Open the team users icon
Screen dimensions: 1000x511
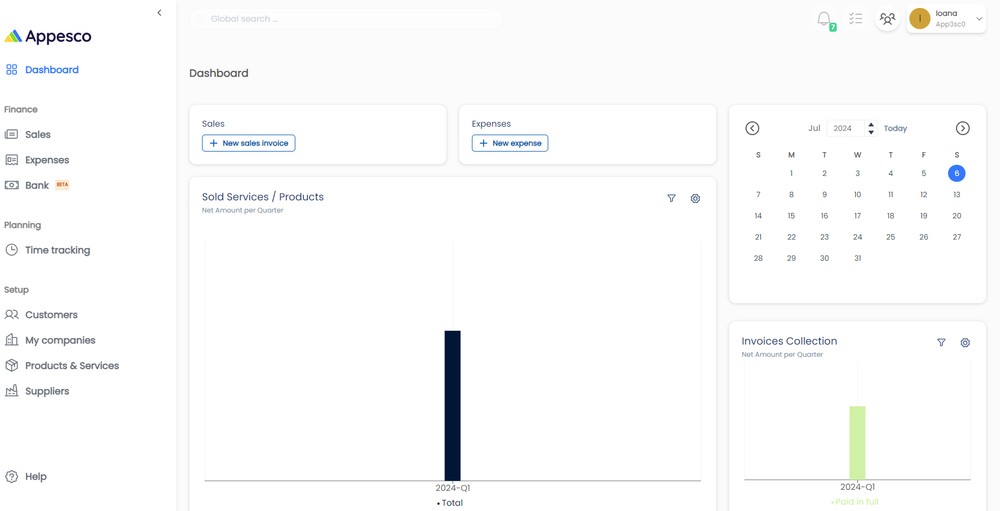tap(887, 19)
